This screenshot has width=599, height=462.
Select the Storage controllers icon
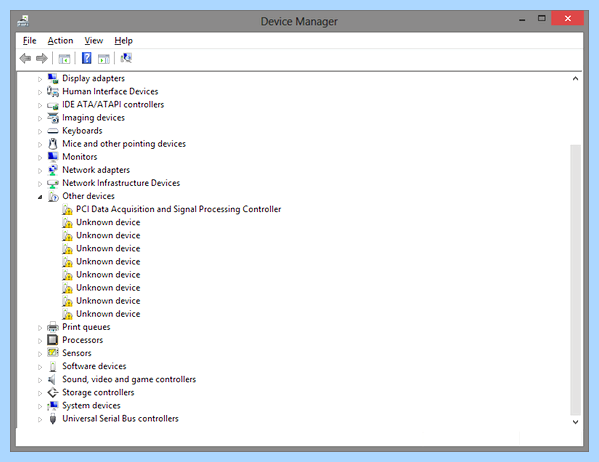click(x=53, y=392)
